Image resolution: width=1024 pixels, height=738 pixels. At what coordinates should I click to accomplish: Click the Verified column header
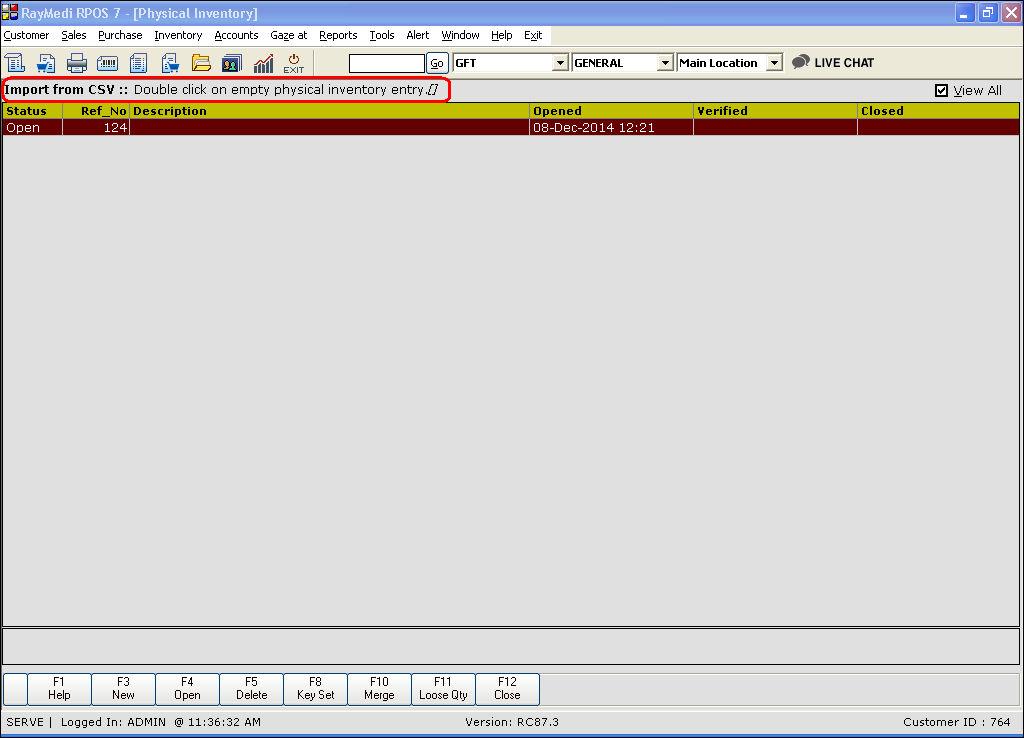point(775,111)
